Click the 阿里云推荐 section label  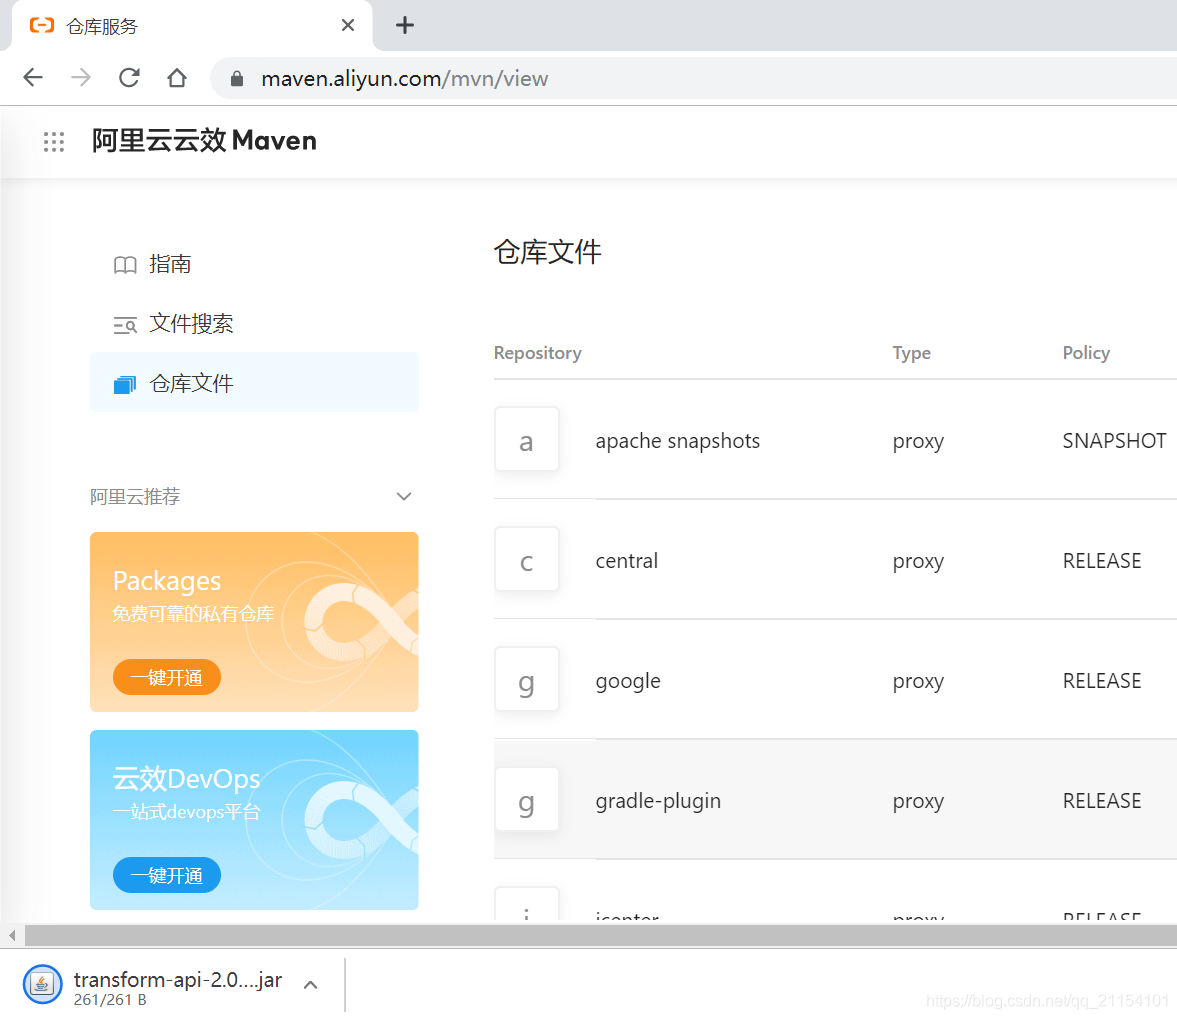135,497
